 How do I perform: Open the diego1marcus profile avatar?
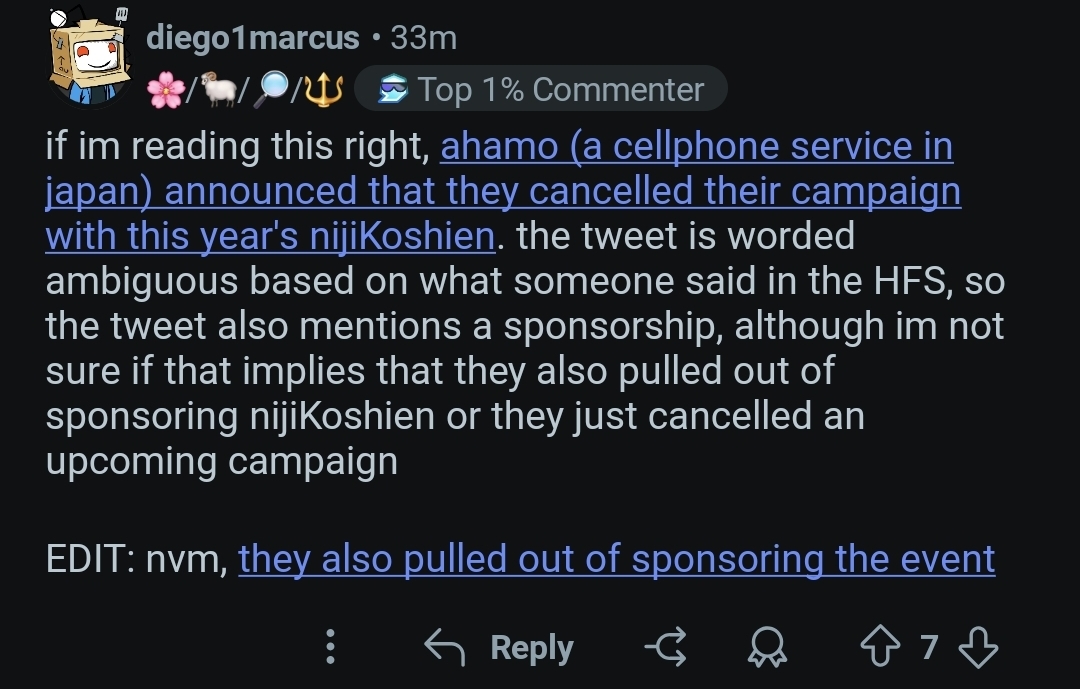(87, 58)
